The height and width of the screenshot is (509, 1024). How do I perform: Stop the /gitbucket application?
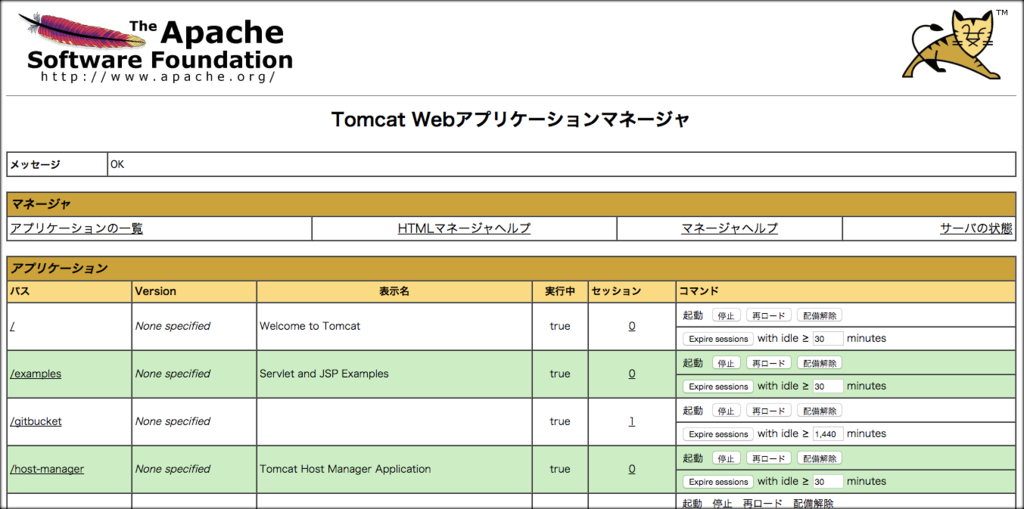click(x=726, y=410)
